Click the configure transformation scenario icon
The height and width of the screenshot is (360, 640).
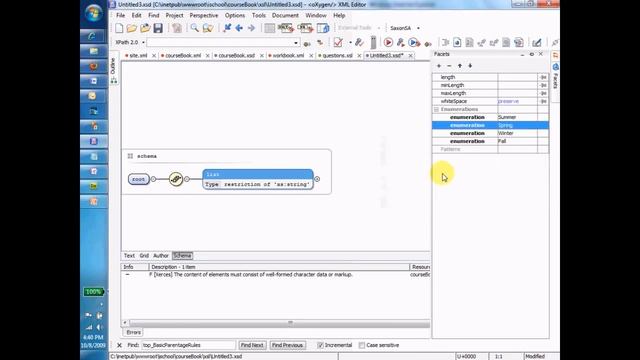coord(400,42)
